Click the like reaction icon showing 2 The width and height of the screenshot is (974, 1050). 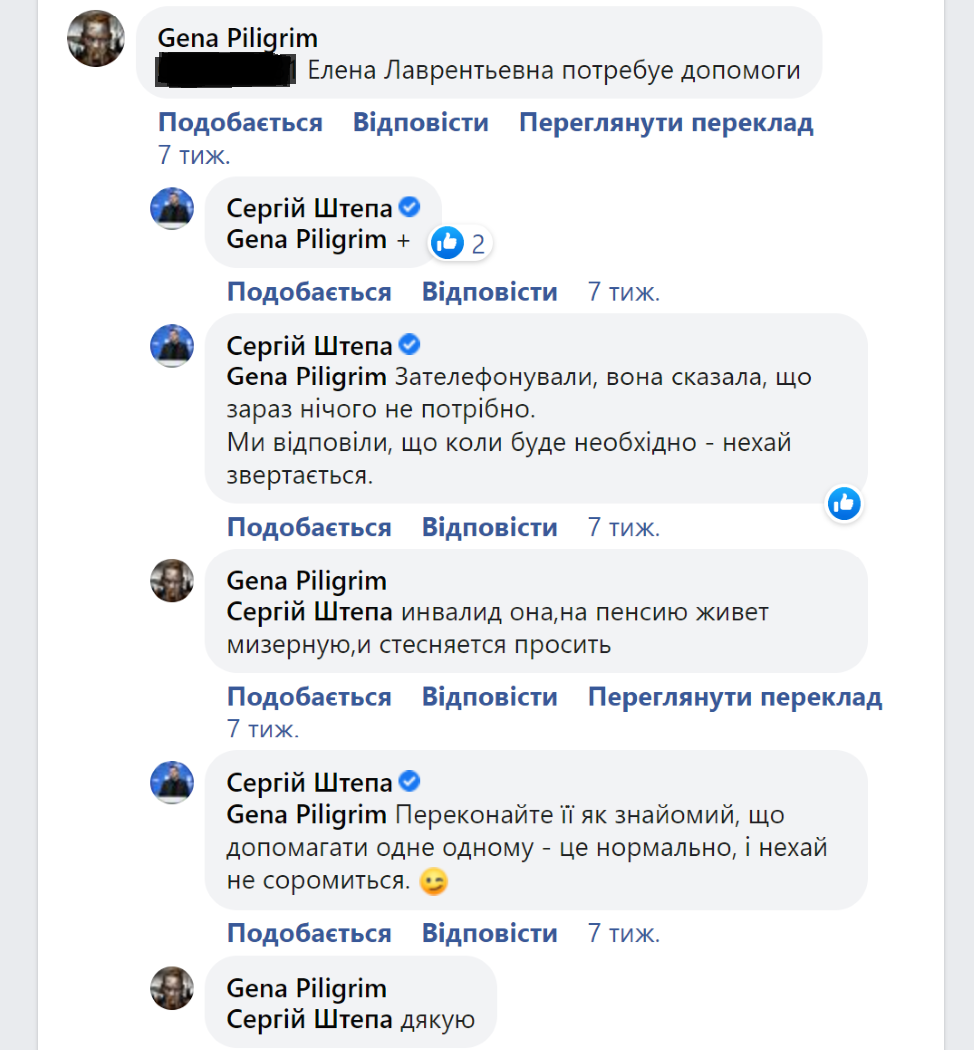tap(448, 242)
